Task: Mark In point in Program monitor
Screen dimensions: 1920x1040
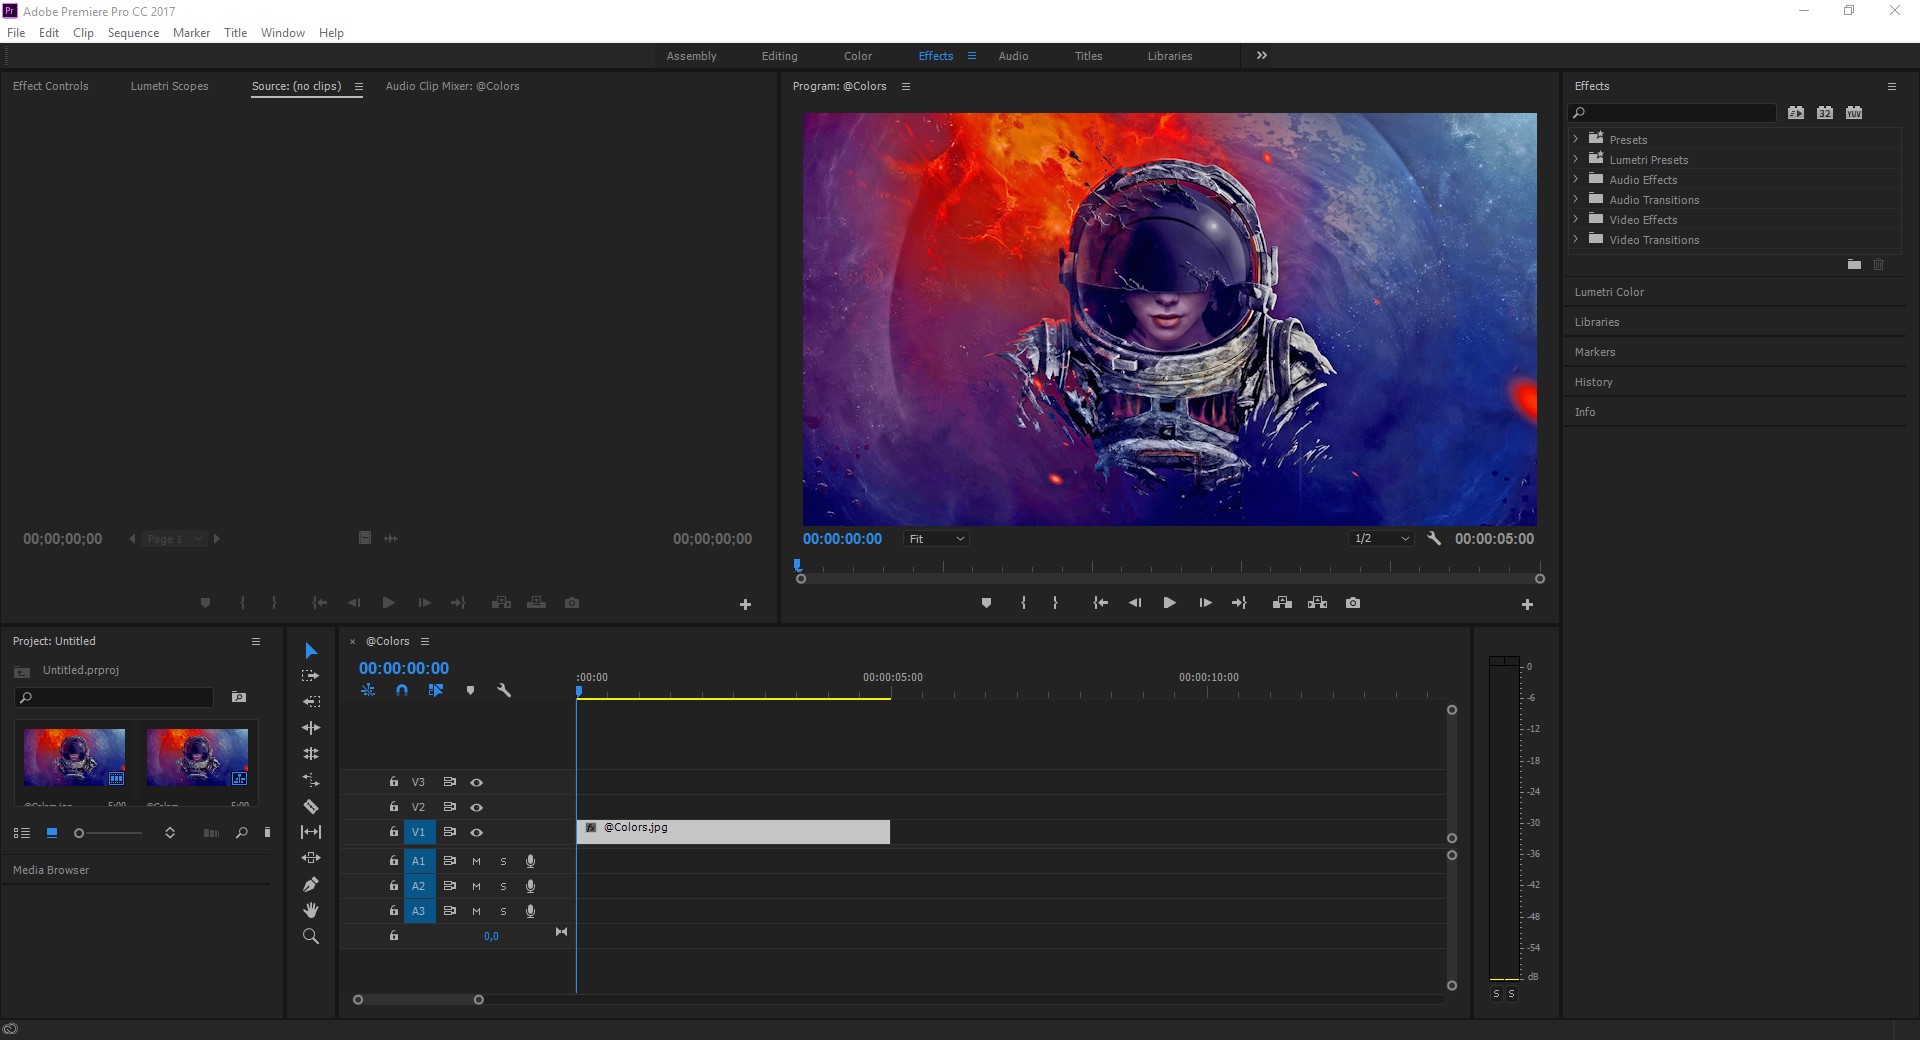Action: point(1023,603)
